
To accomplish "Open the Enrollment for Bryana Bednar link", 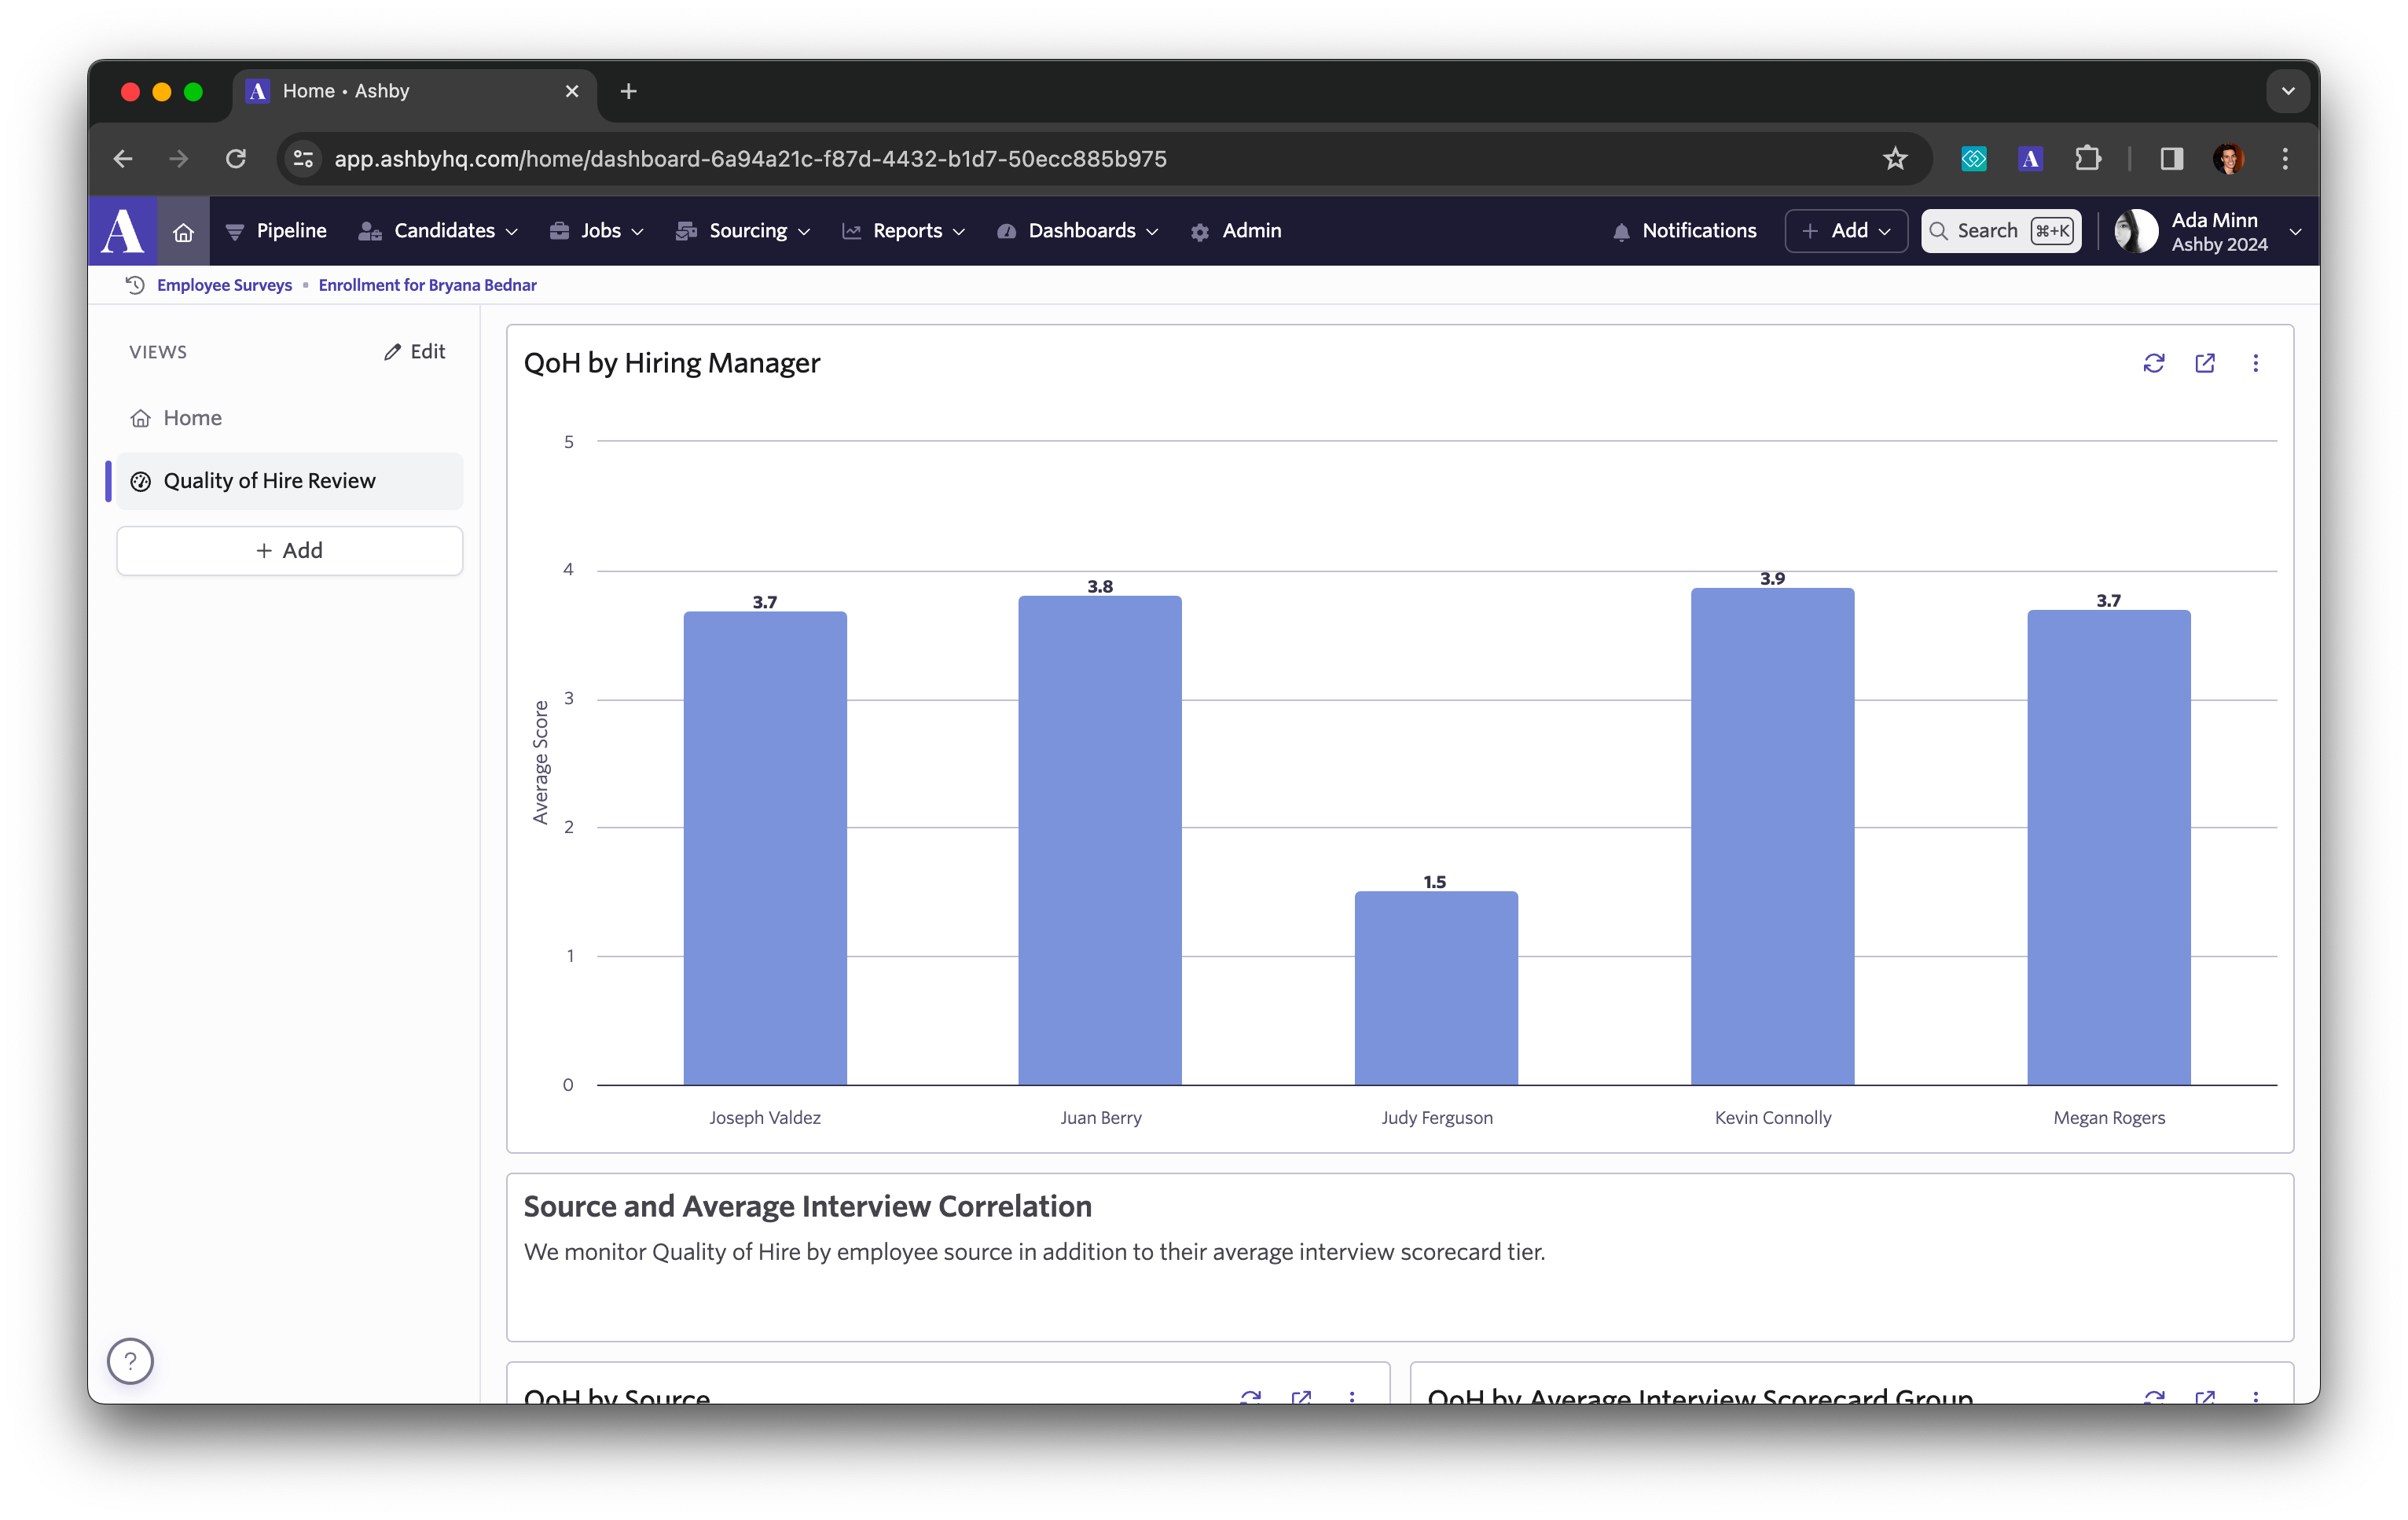I will tap(427, 285).
